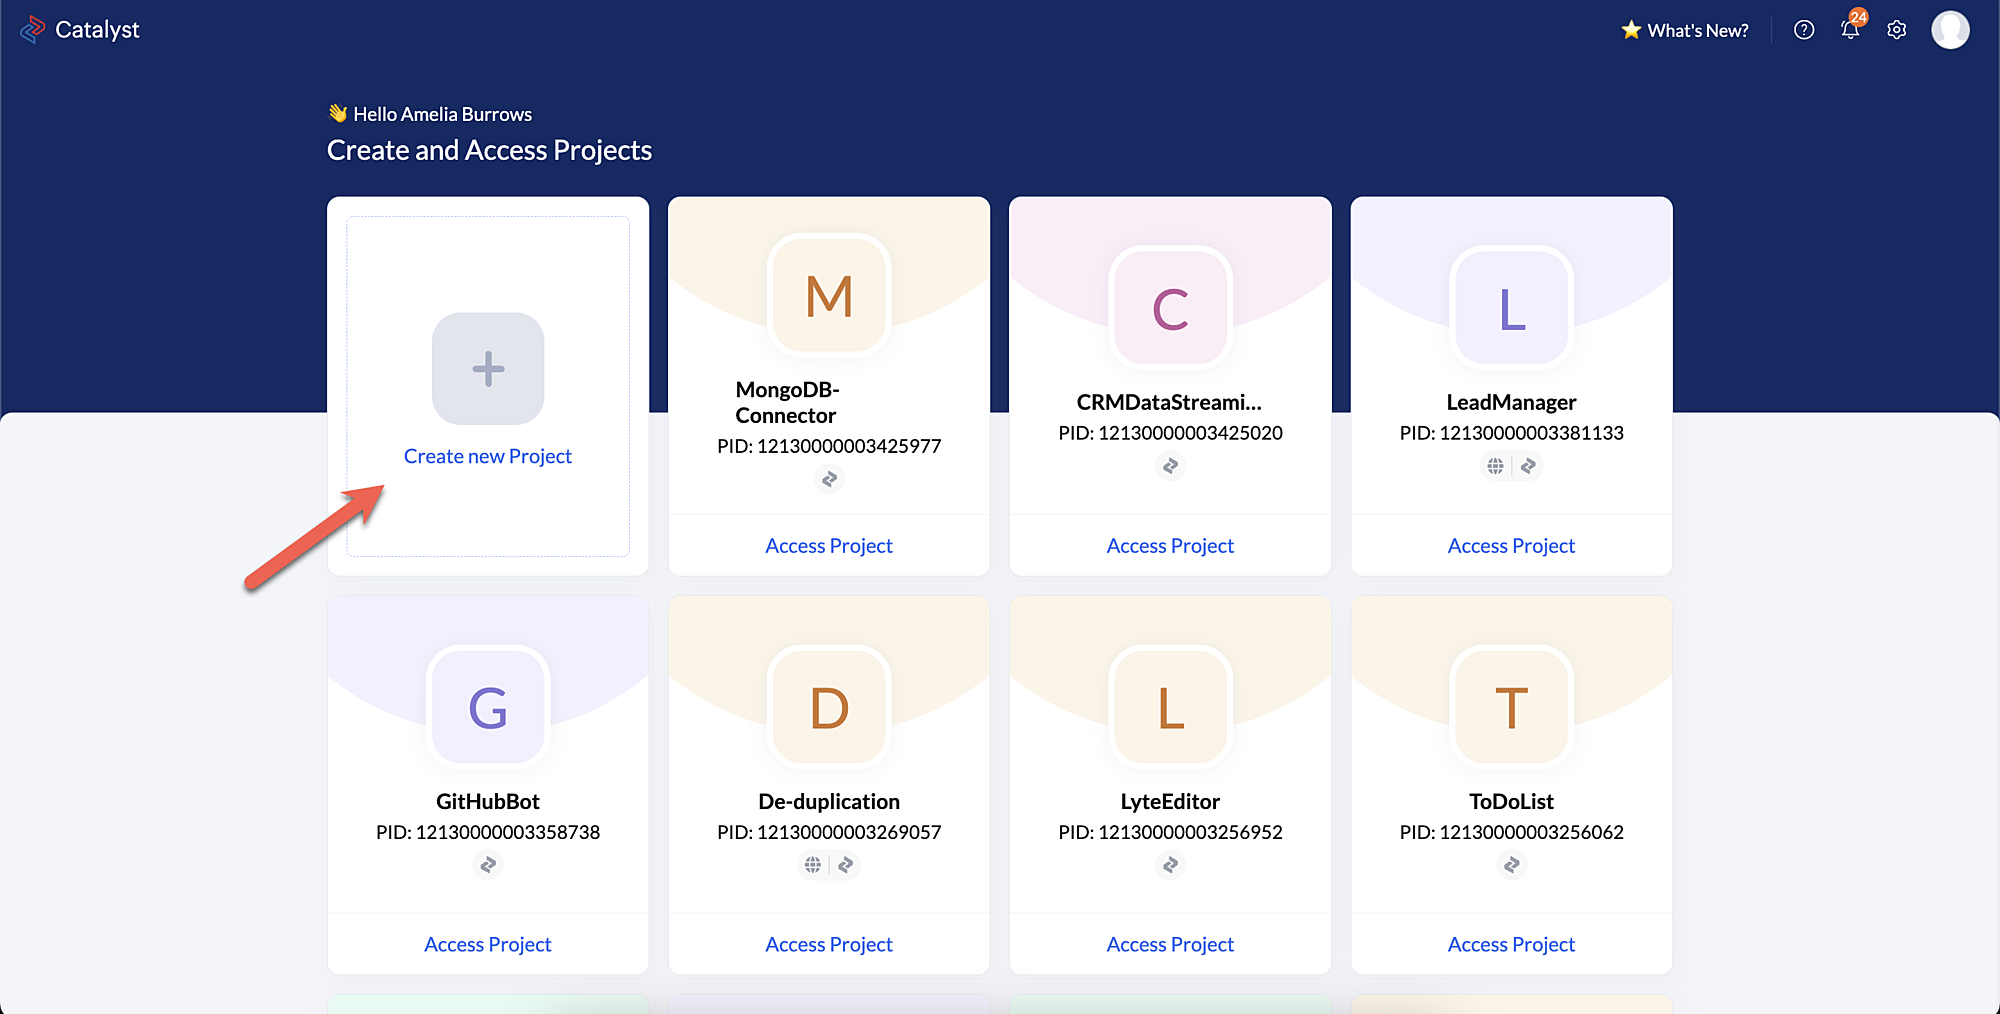Select the LyteEditor 'L' project thumbnail

[x=1170, y=708]
